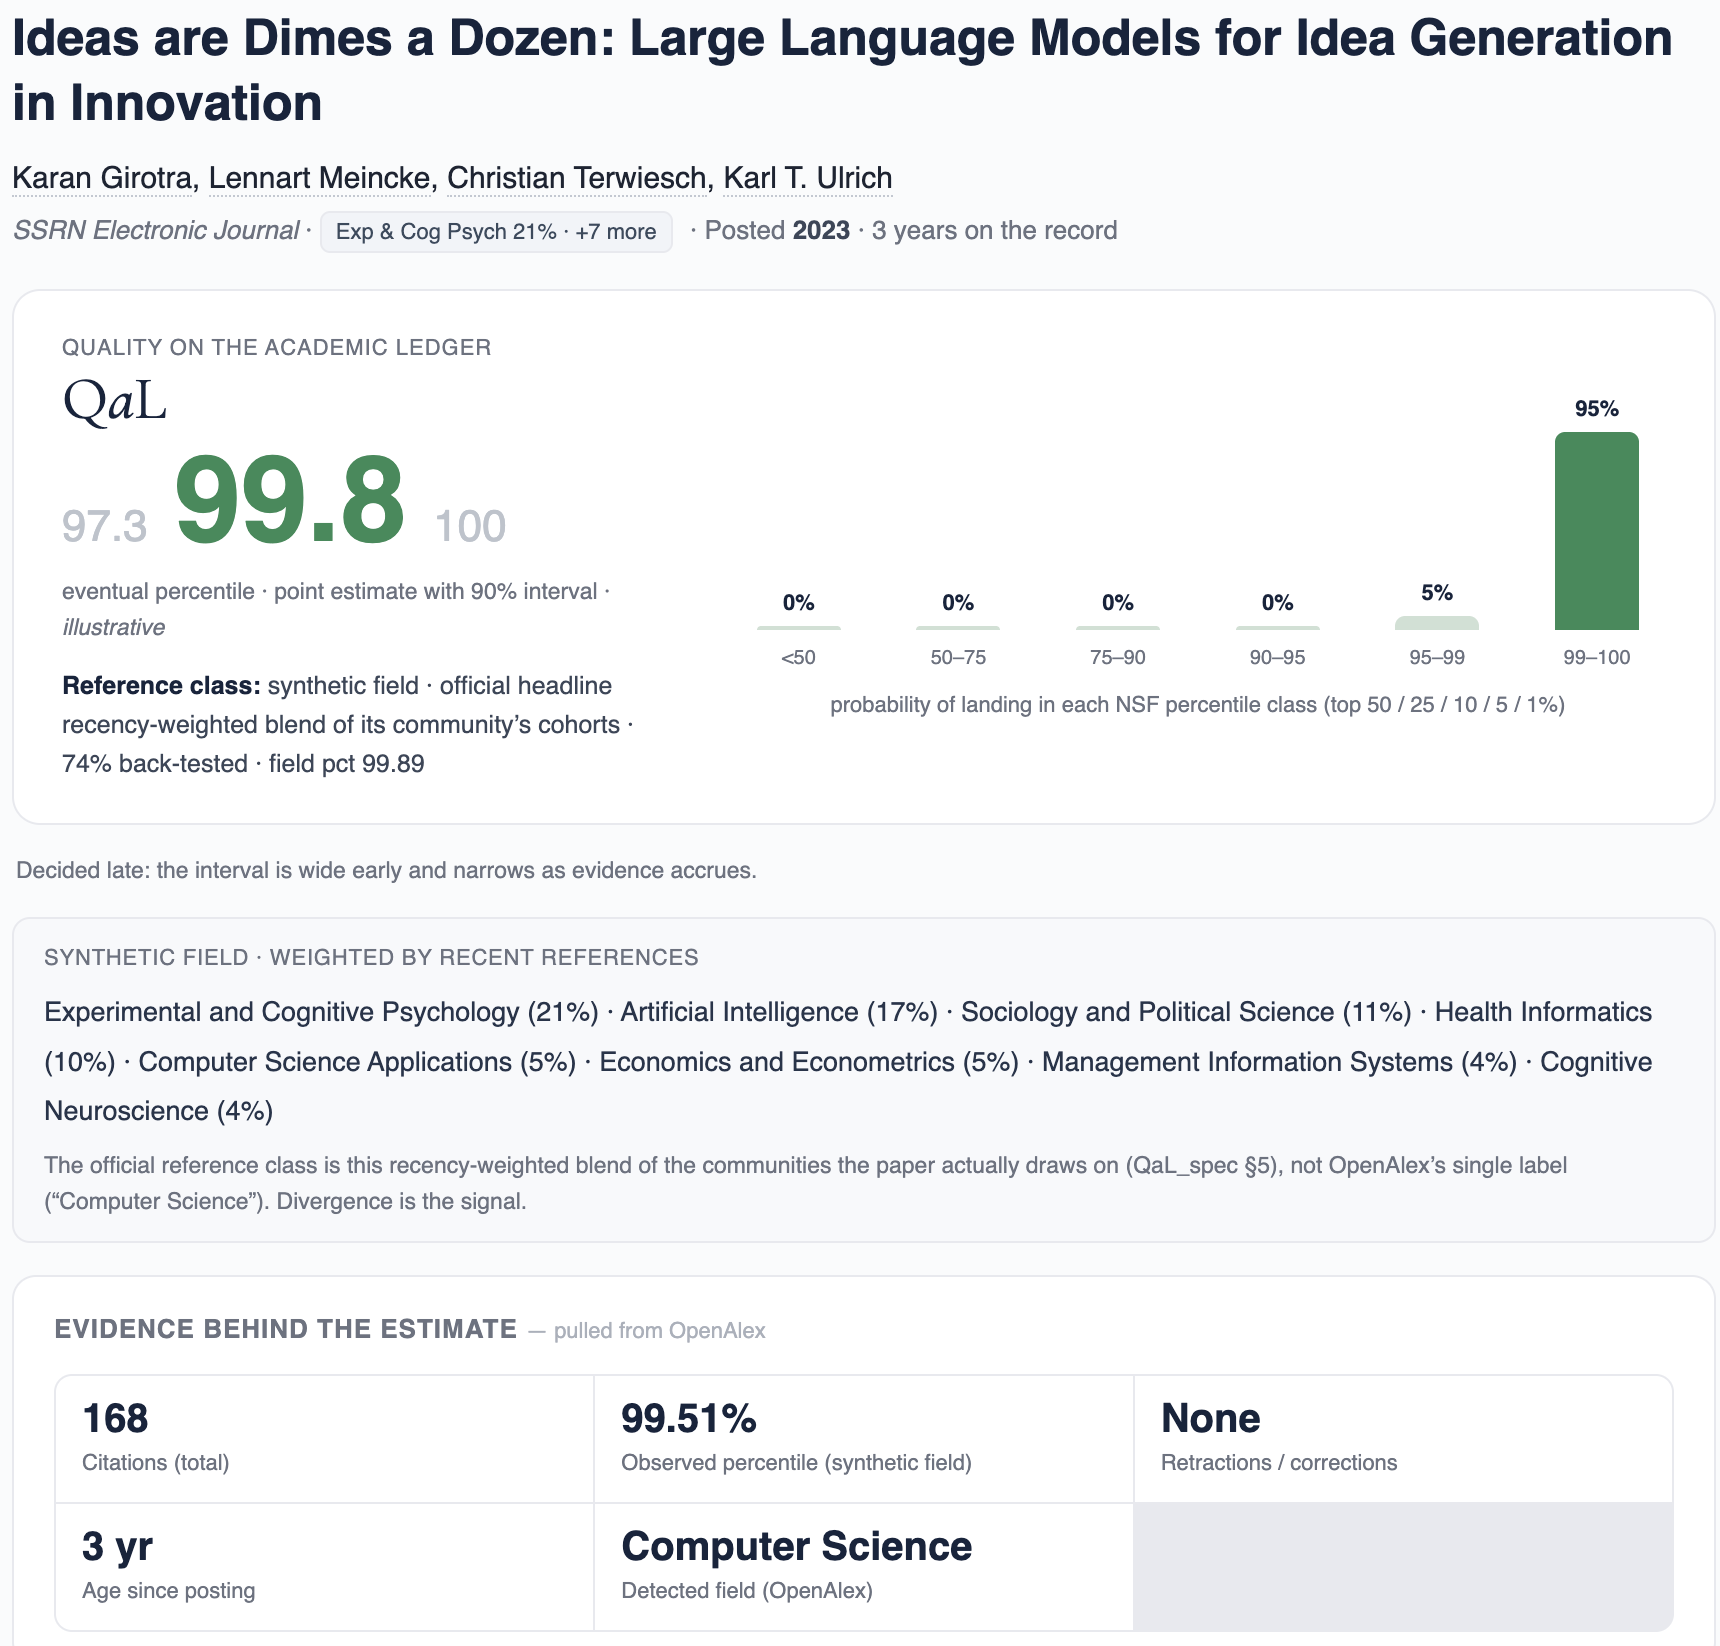Click the QaL logo heading
Viewport: 1720px width, 1646px height.
point(114,401)
